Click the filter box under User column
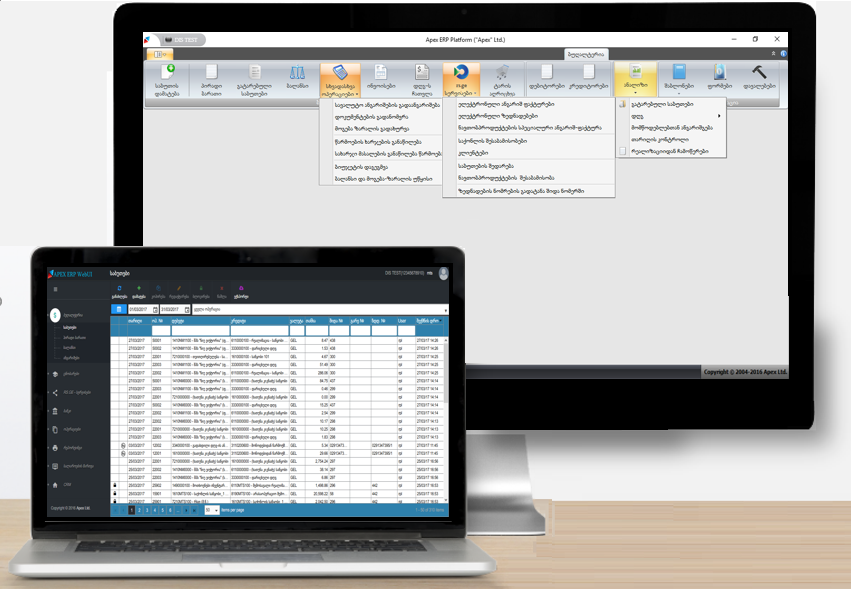Screen dimensions: 851x589 point(406,331)
